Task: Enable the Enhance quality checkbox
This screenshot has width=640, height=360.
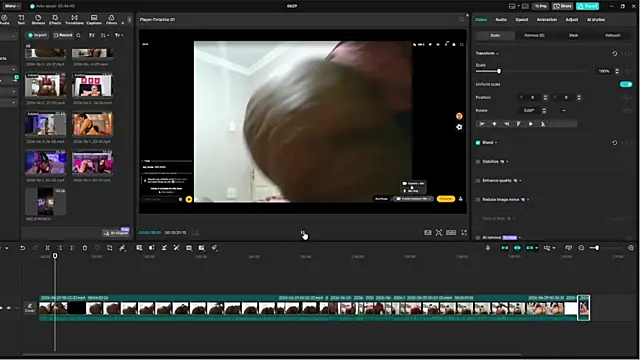Action: 478,180
